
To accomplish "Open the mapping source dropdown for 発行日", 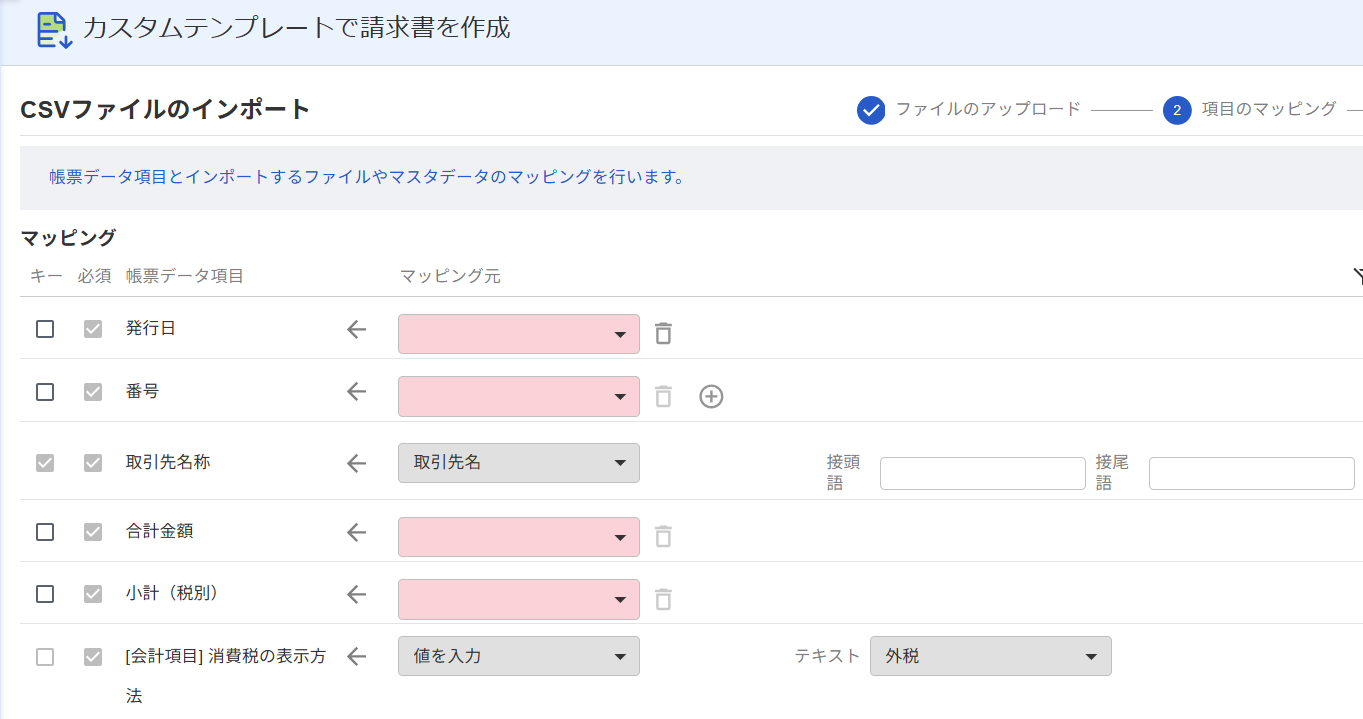I will pyautogui.click(x=519, y=334).
